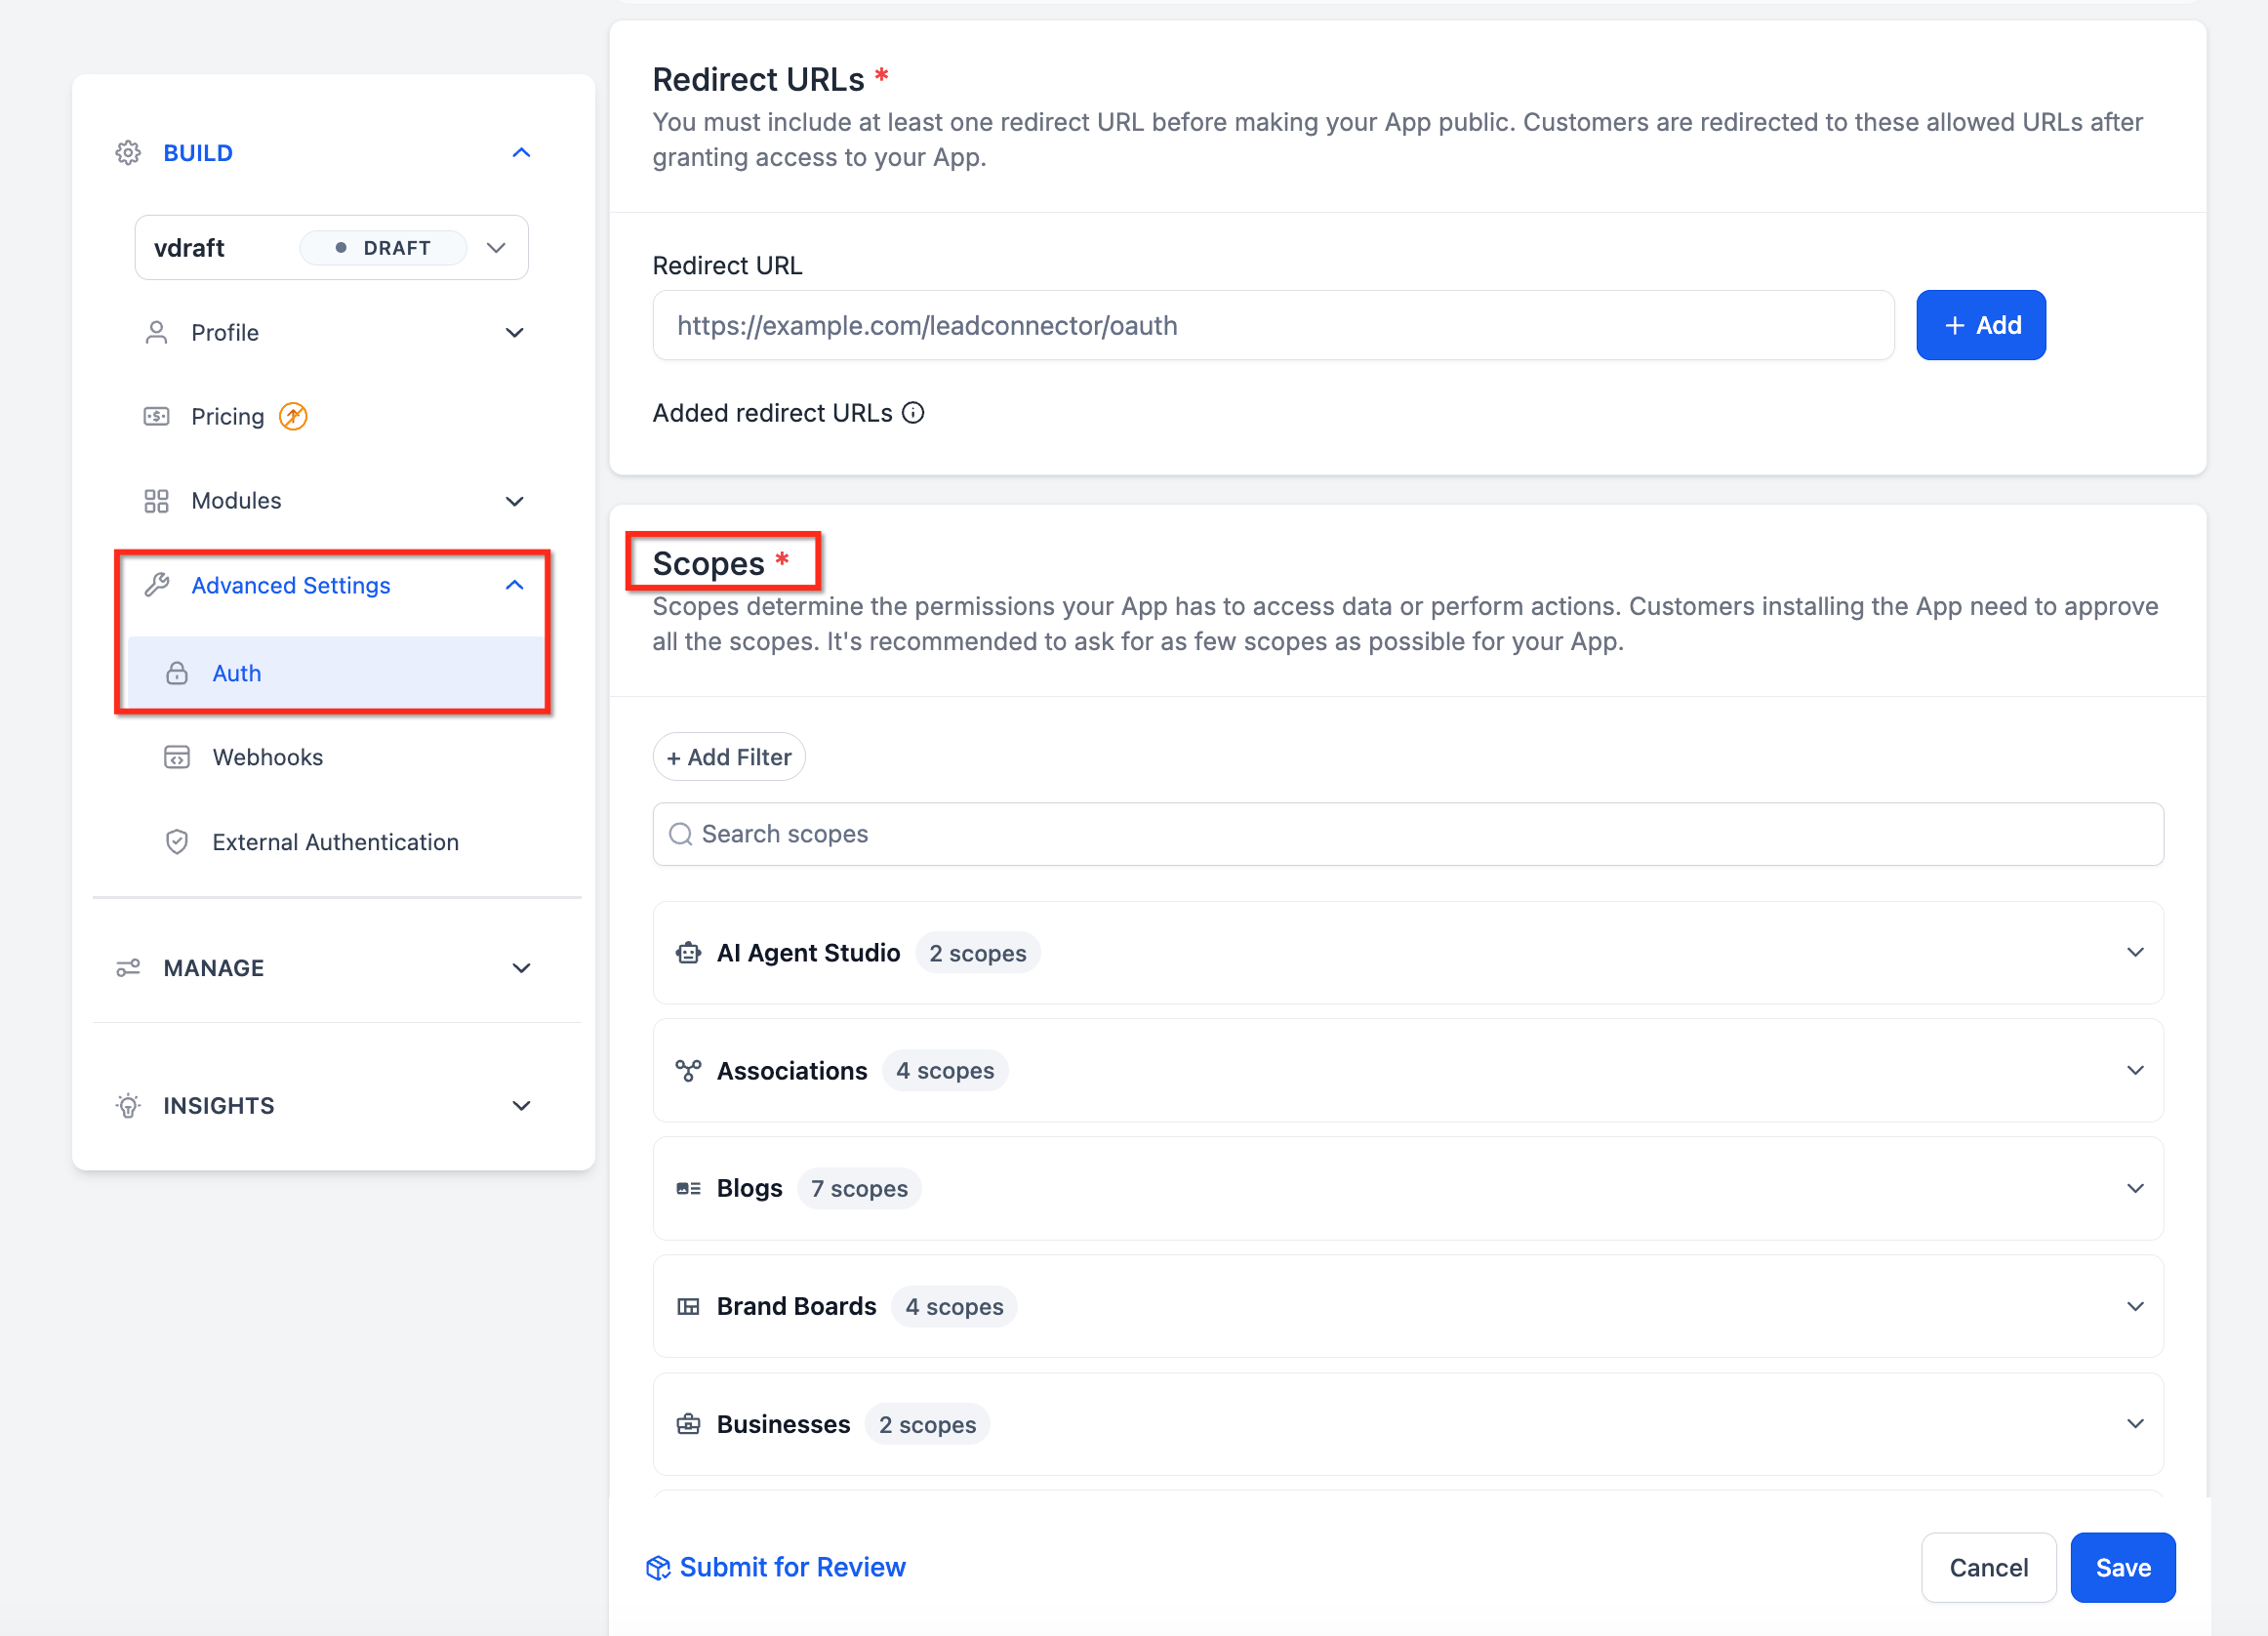Viewport: 2268px width, 1636px height.
Task: Click the info icon beside Added redirect URLs
Action: tap(913, 413)
